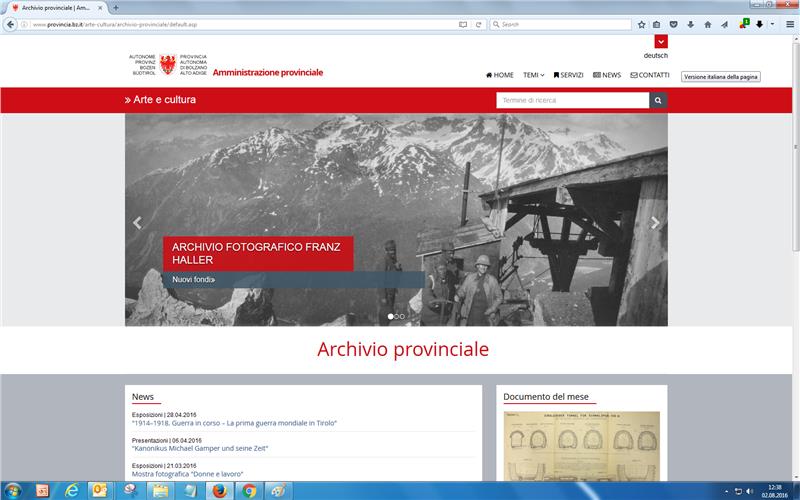Expand the TEMI navigation dropdown
The height and width of the screenshot is (500, 800).
533,75
